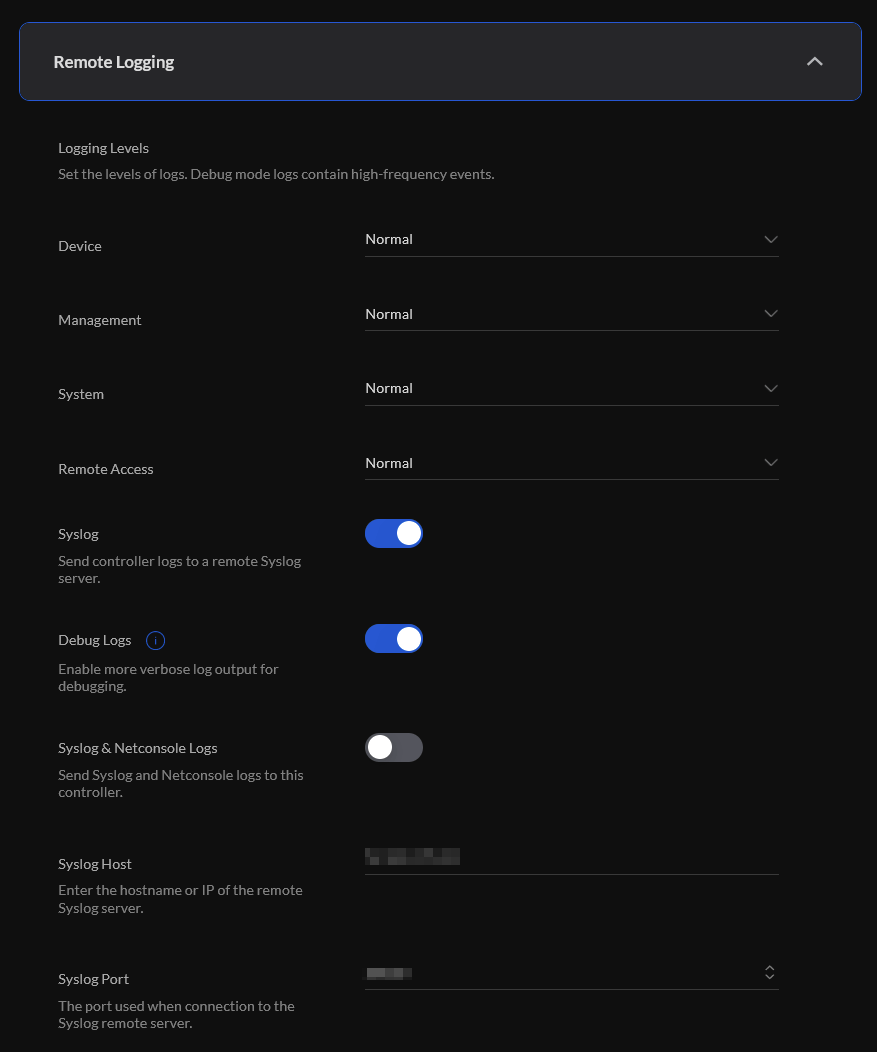Click the Remote Logging title text
Viewport: 877px width, 1052px height.
[113, 62]
